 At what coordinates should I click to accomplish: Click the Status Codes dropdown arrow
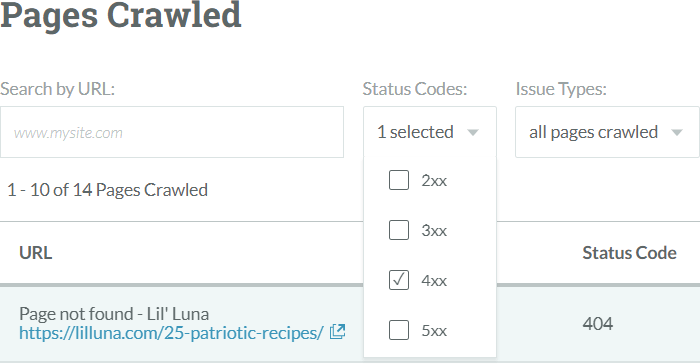click(x=473, y=133)
